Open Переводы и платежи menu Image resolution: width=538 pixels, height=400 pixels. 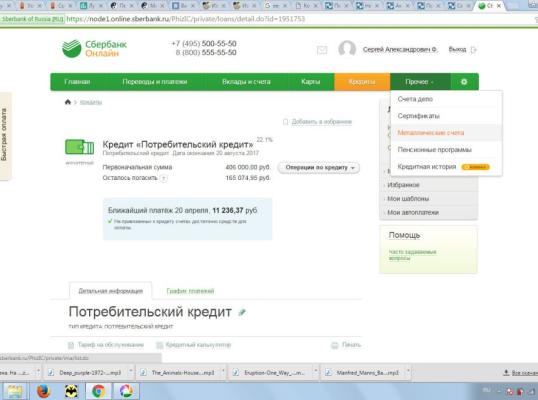pos(155,82)
